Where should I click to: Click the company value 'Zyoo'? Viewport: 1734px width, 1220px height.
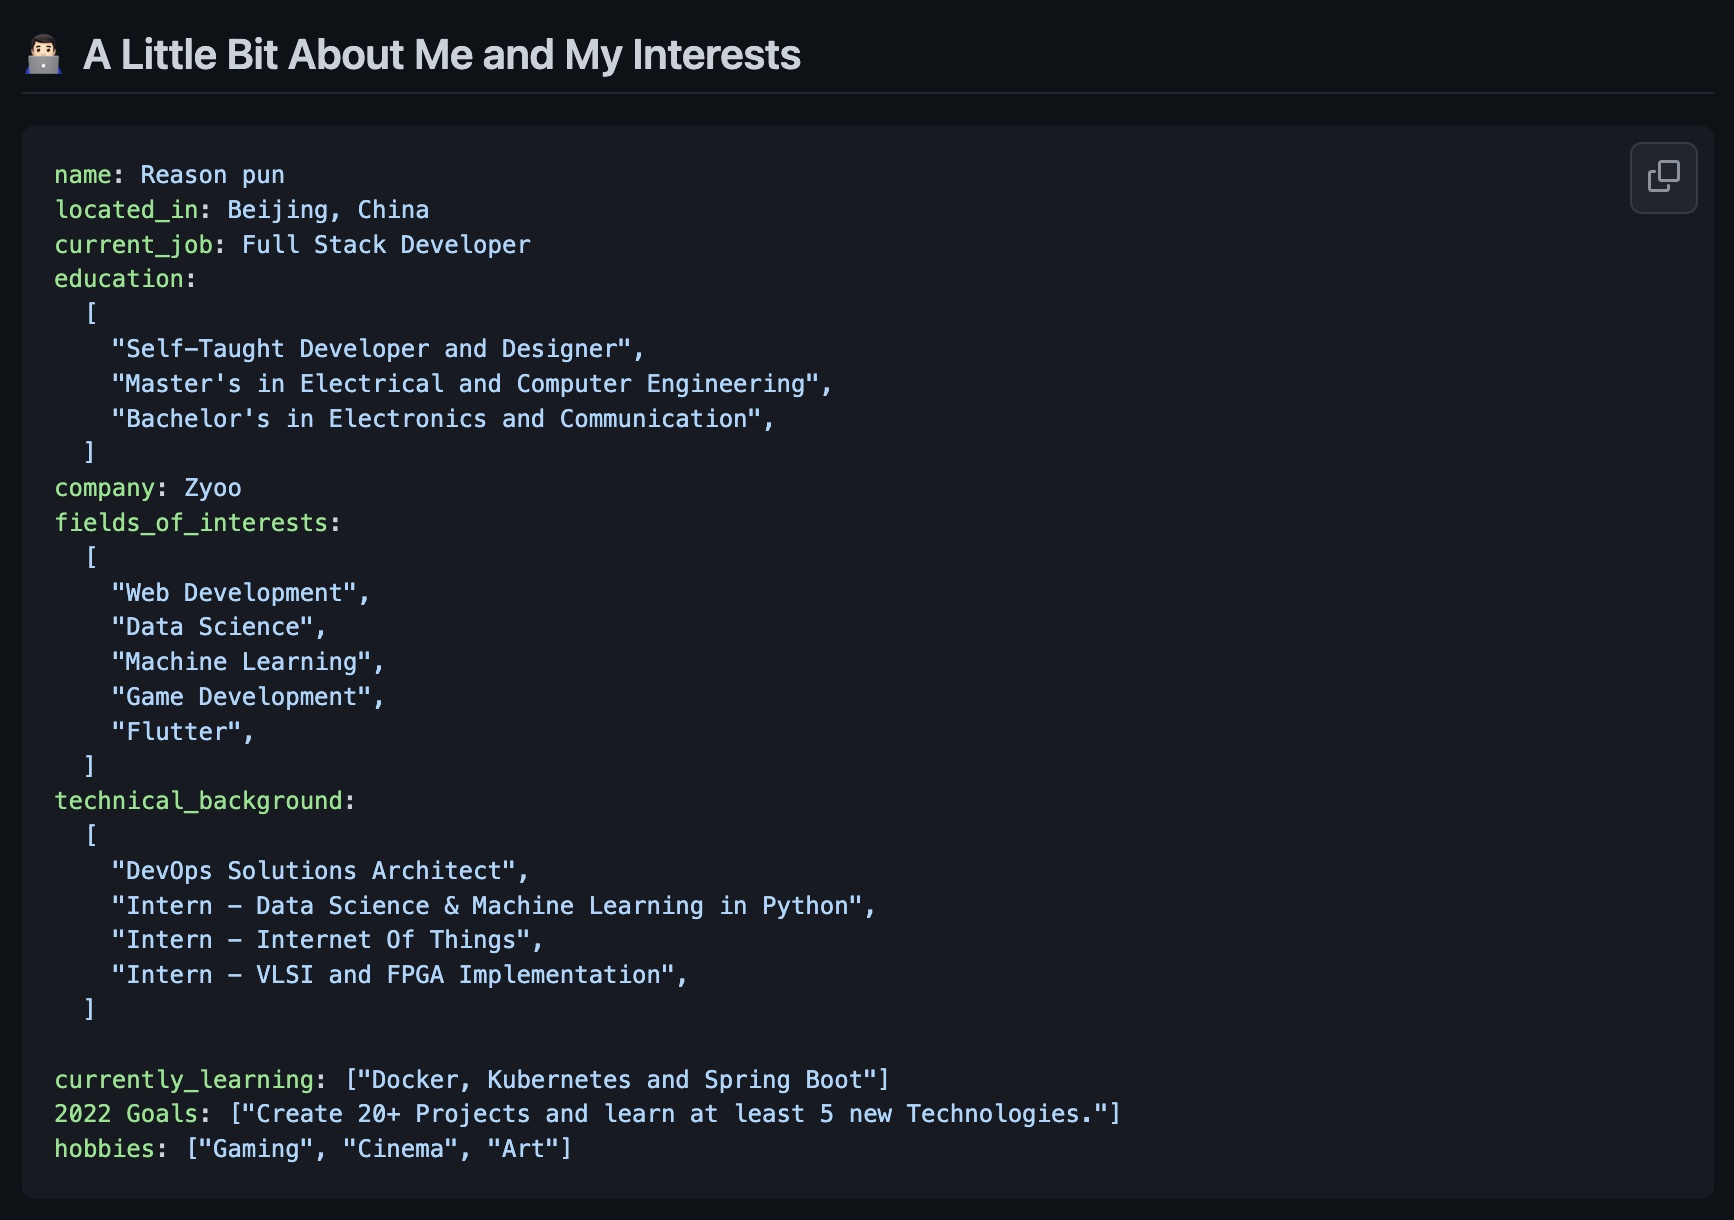point(212,488)
